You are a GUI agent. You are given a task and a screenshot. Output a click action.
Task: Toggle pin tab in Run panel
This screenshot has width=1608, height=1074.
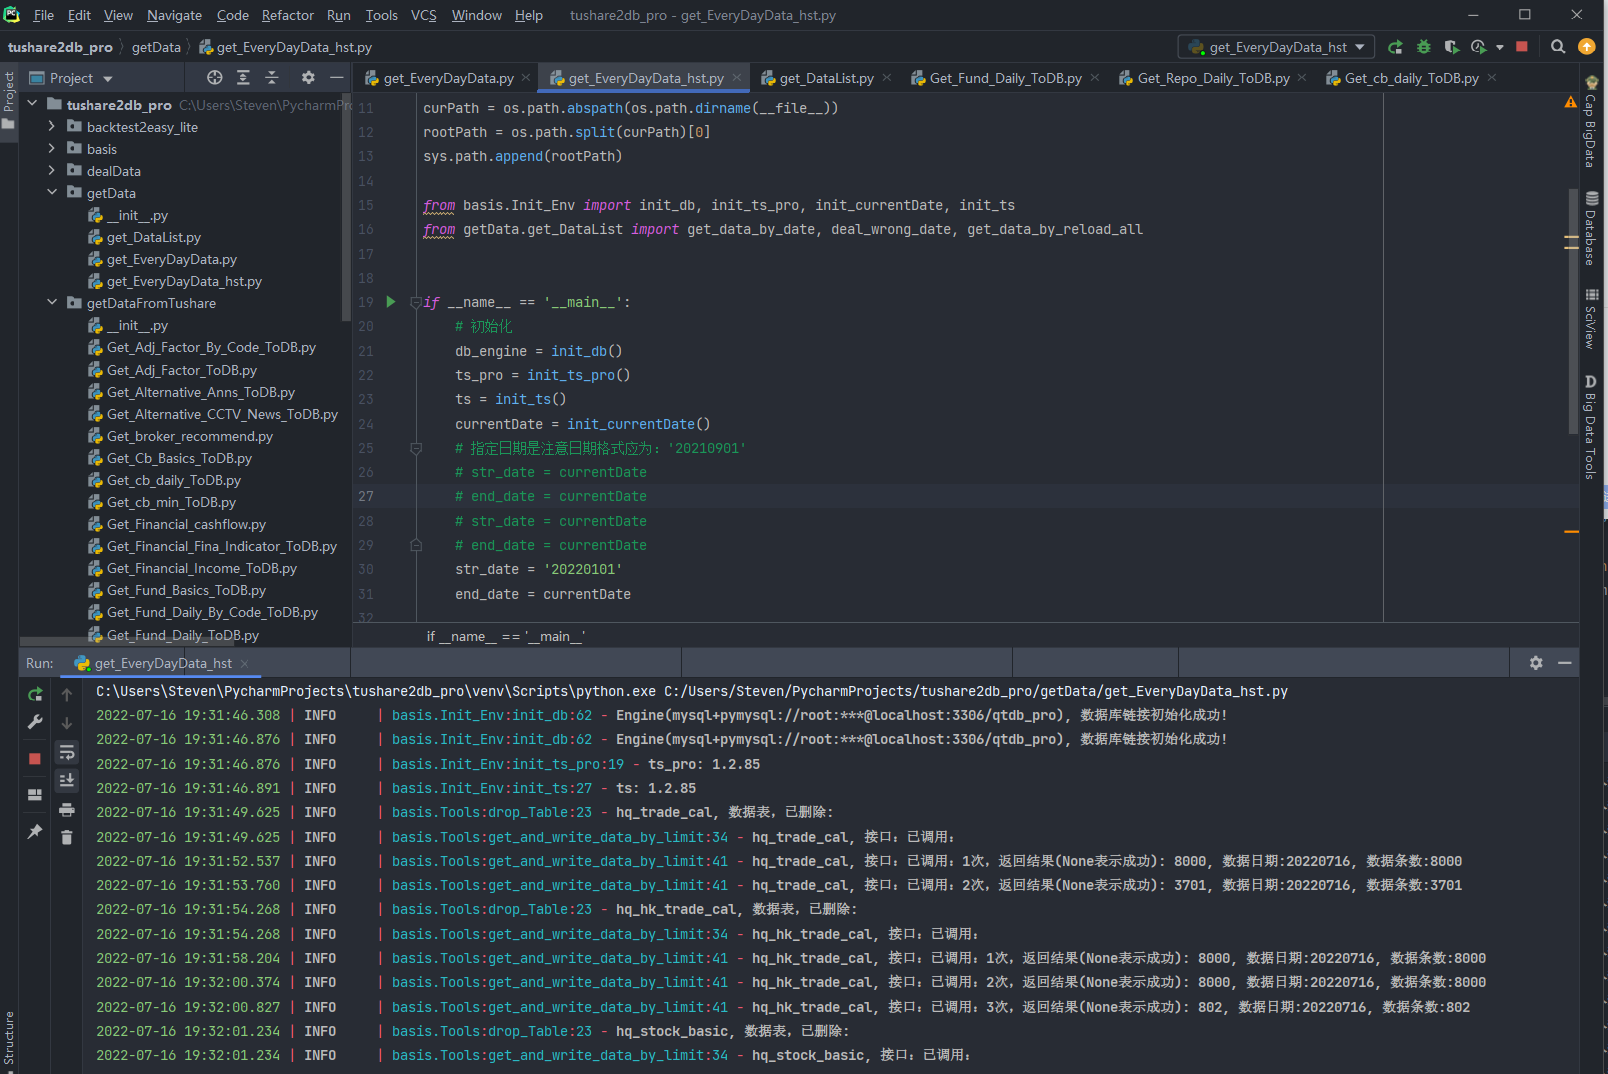pyautogui.click(x=35, y=832)
